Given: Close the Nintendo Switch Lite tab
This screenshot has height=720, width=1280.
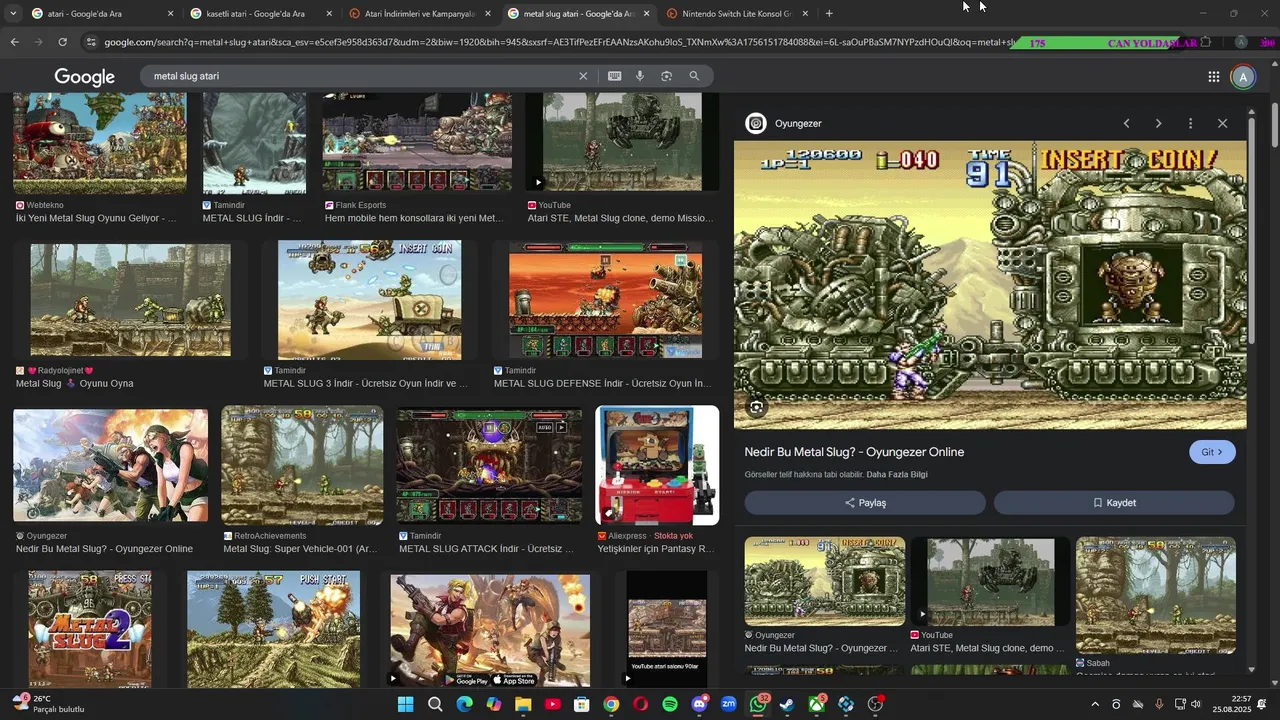Looking at the screenshot, I should click(805, 14).
